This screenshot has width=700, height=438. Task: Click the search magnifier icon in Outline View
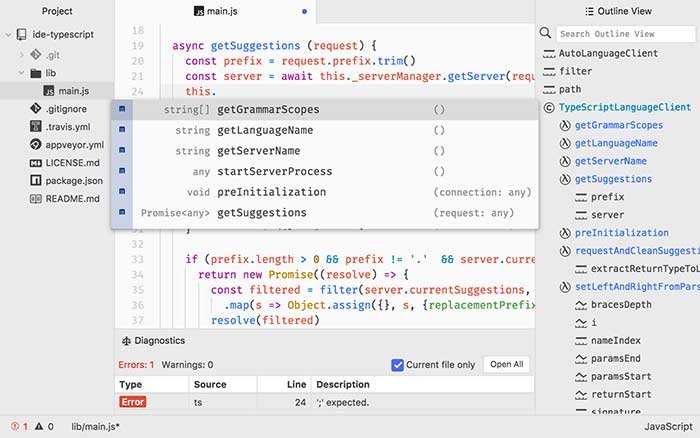pyautogui.click(x=545, y=33)
